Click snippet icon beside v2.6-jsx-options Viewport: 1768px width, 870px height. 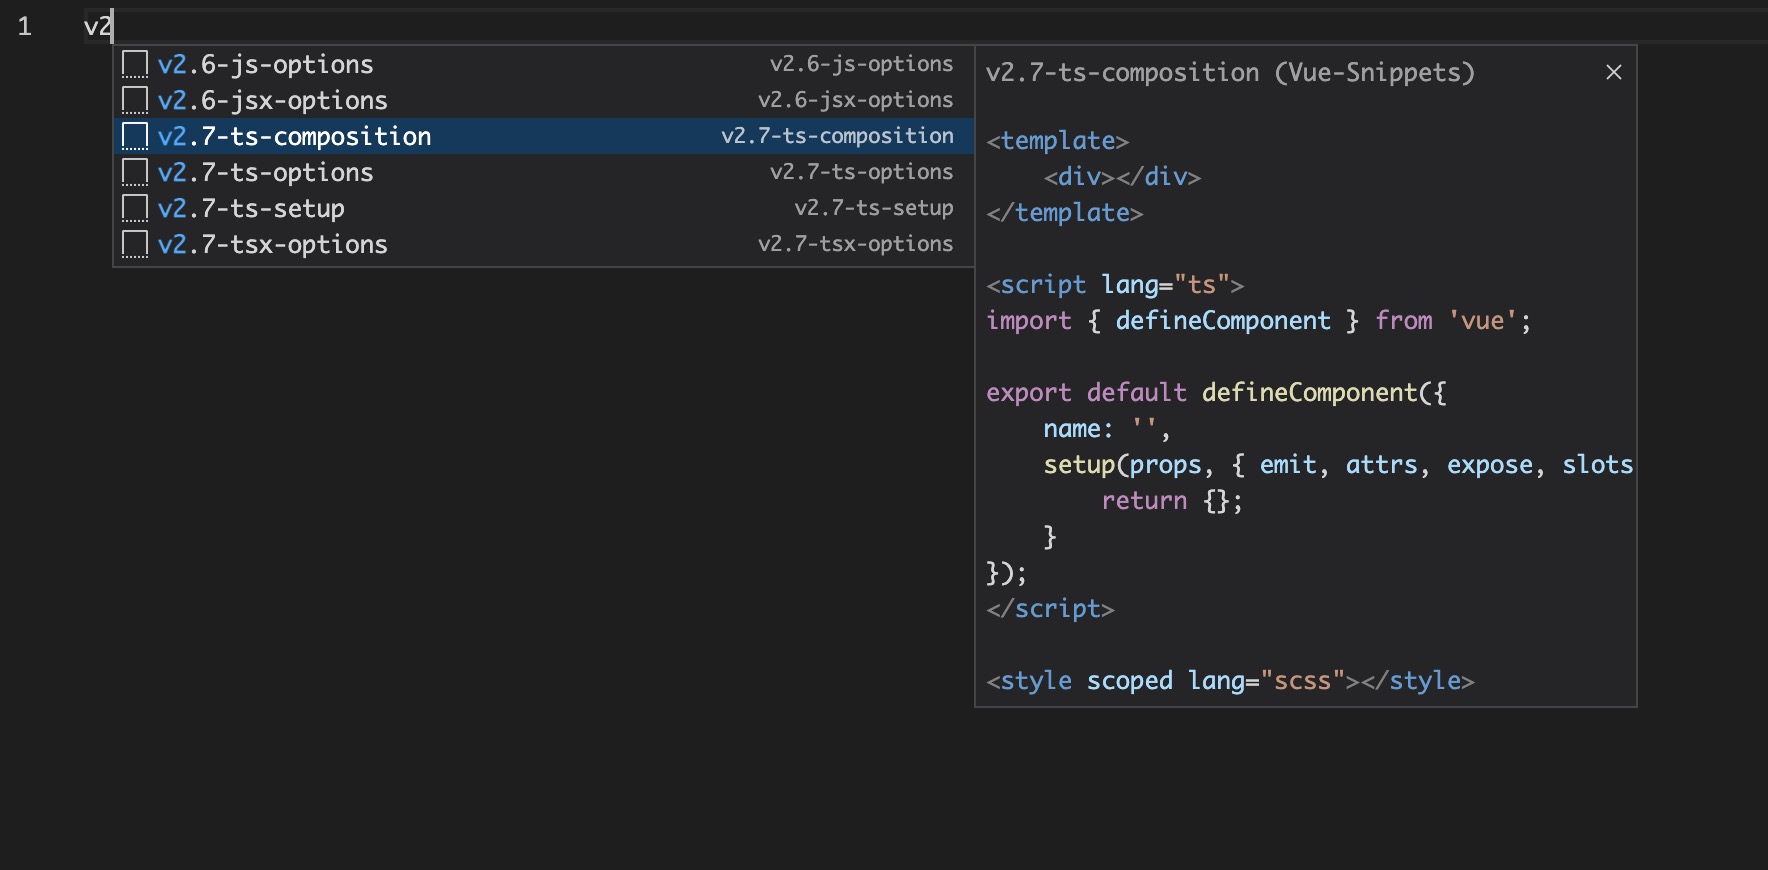[135, 101]
